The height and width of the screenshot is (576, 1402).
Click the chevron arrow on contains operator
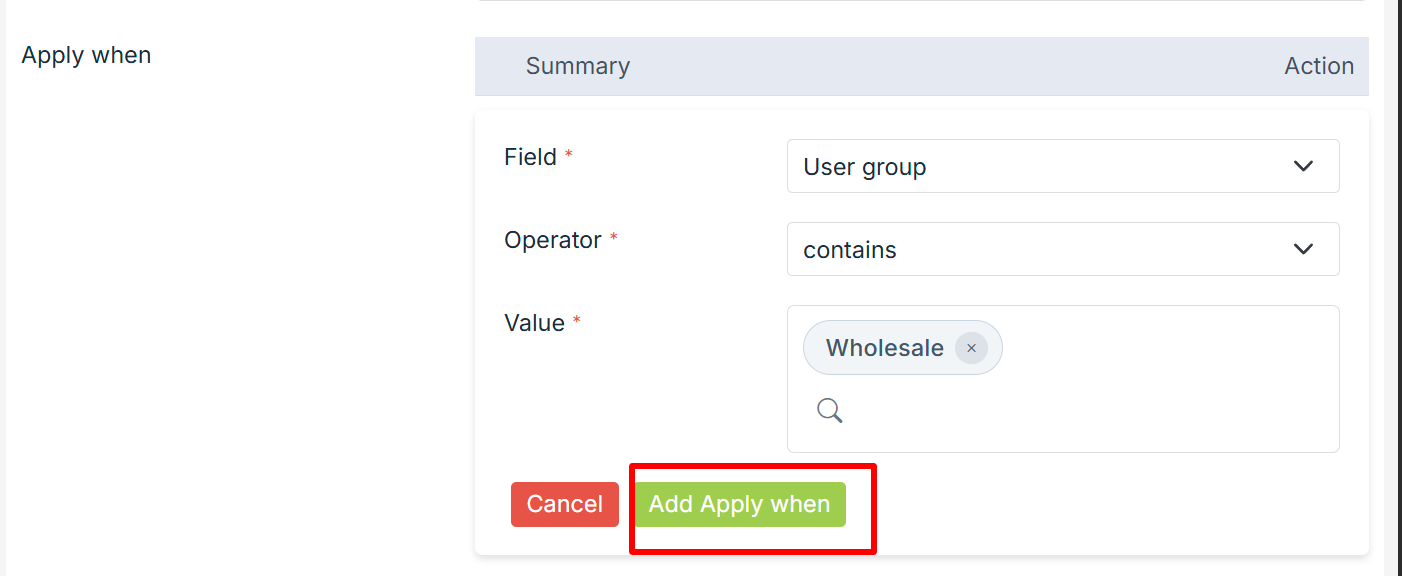click(1303, 249)
